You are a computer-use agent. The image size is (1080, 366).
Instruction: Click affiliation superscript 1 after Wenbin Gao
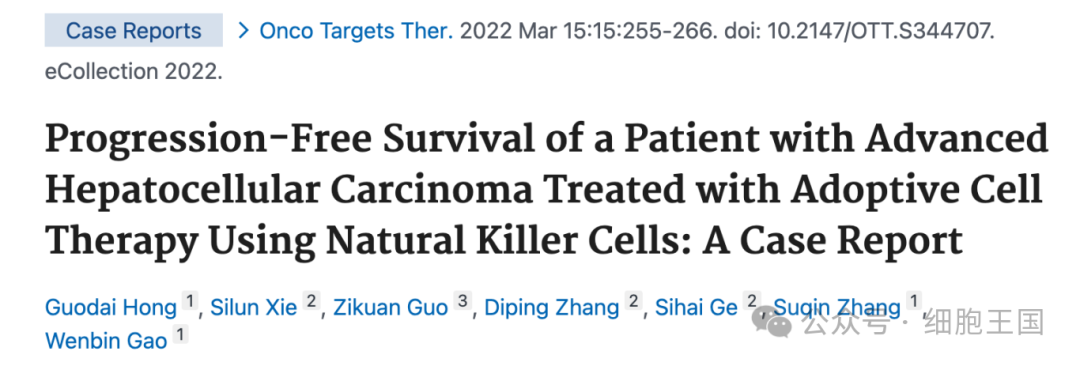click(x=180, y=335)
